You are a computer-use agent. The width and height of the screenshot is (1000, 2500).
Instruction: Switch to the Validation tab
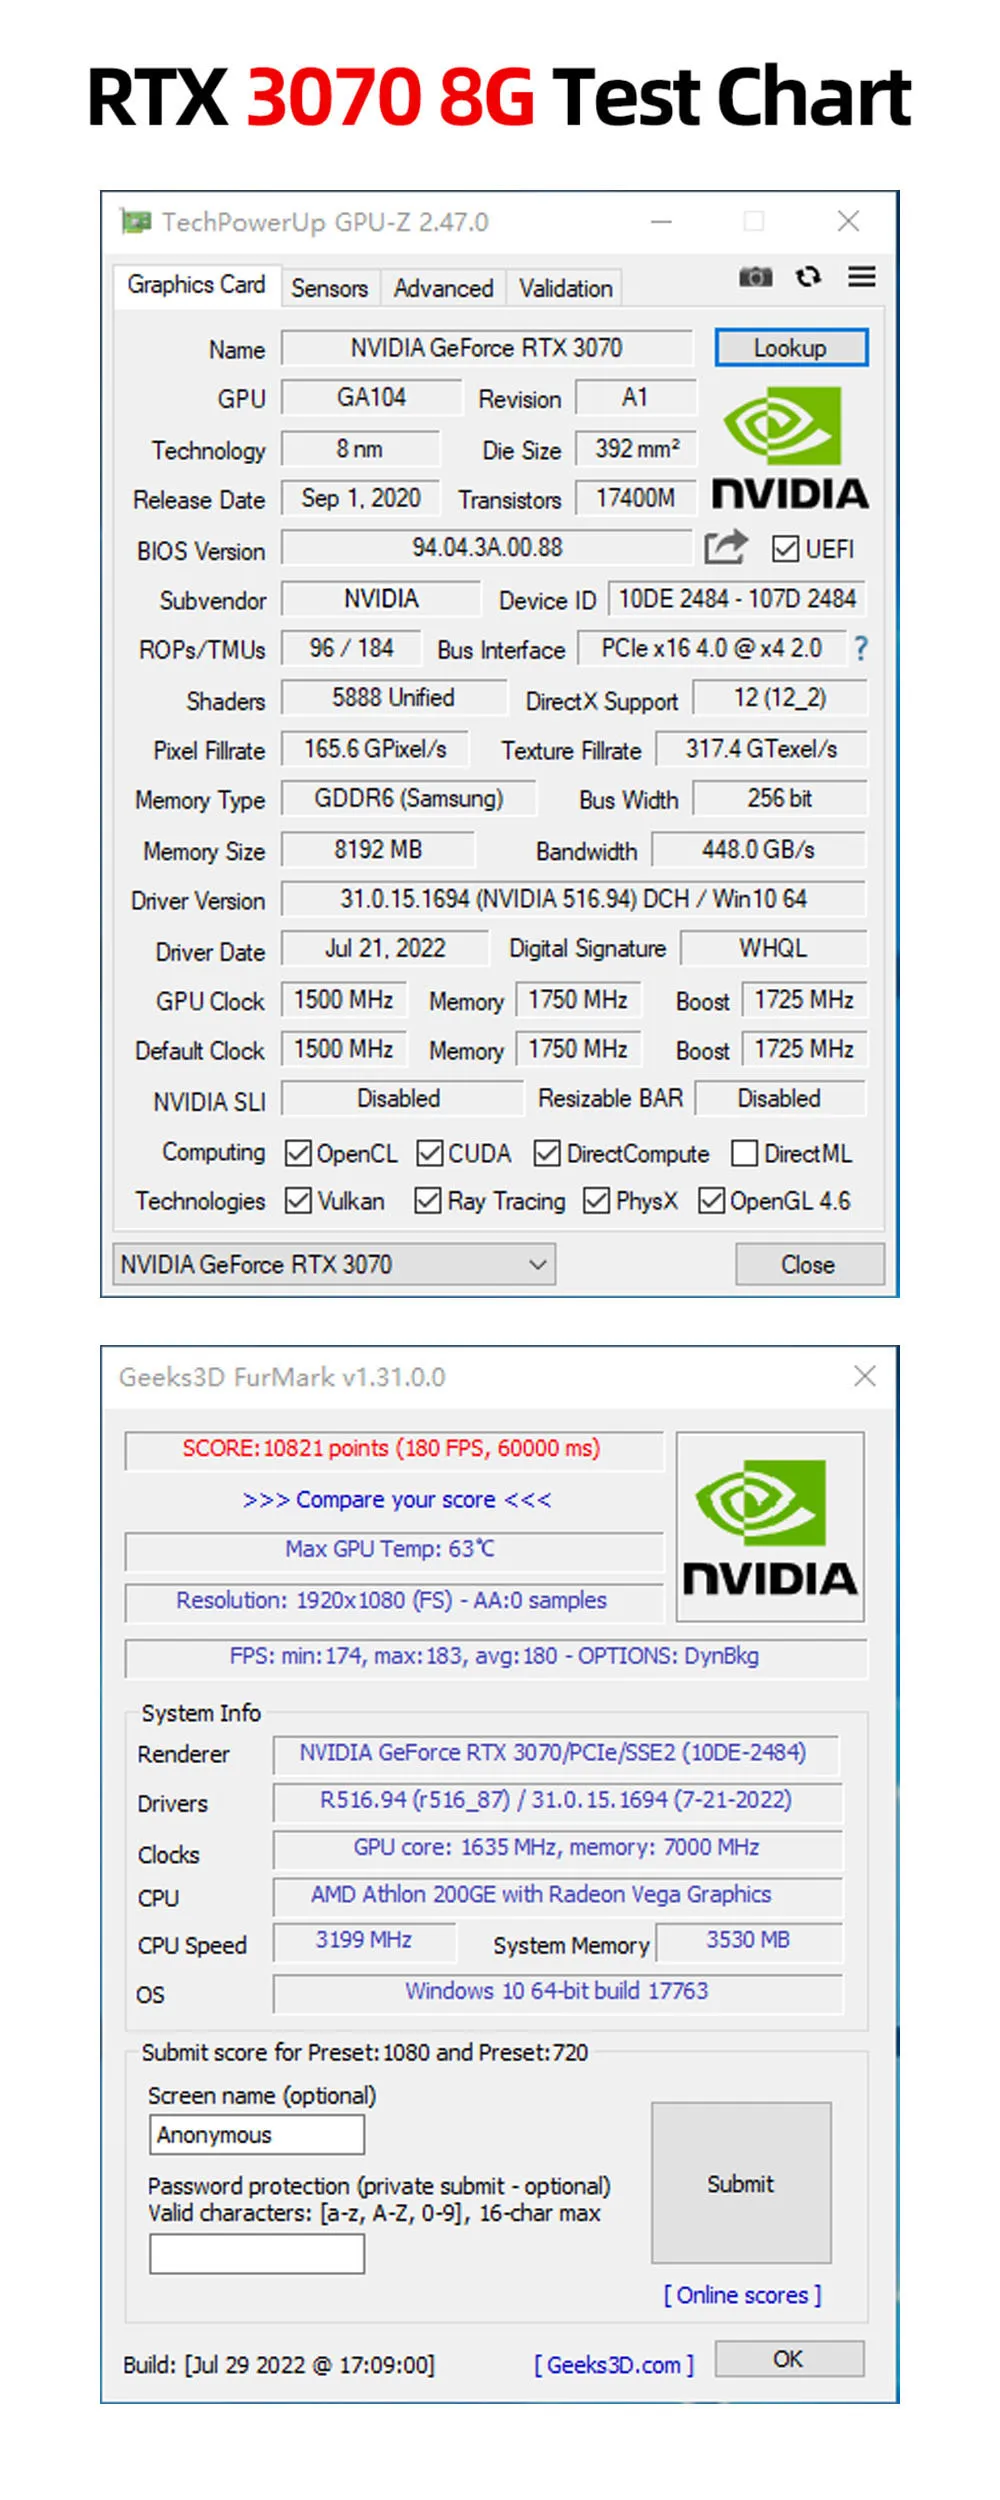tap(565, 288)
